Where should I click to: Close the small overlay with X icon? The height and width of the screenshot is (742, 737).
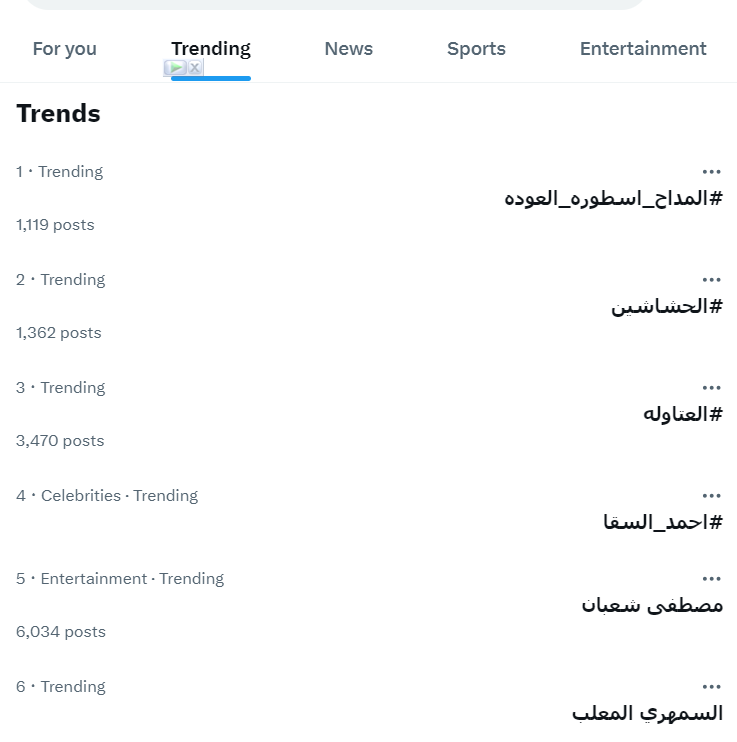click(x=195, y=68)
